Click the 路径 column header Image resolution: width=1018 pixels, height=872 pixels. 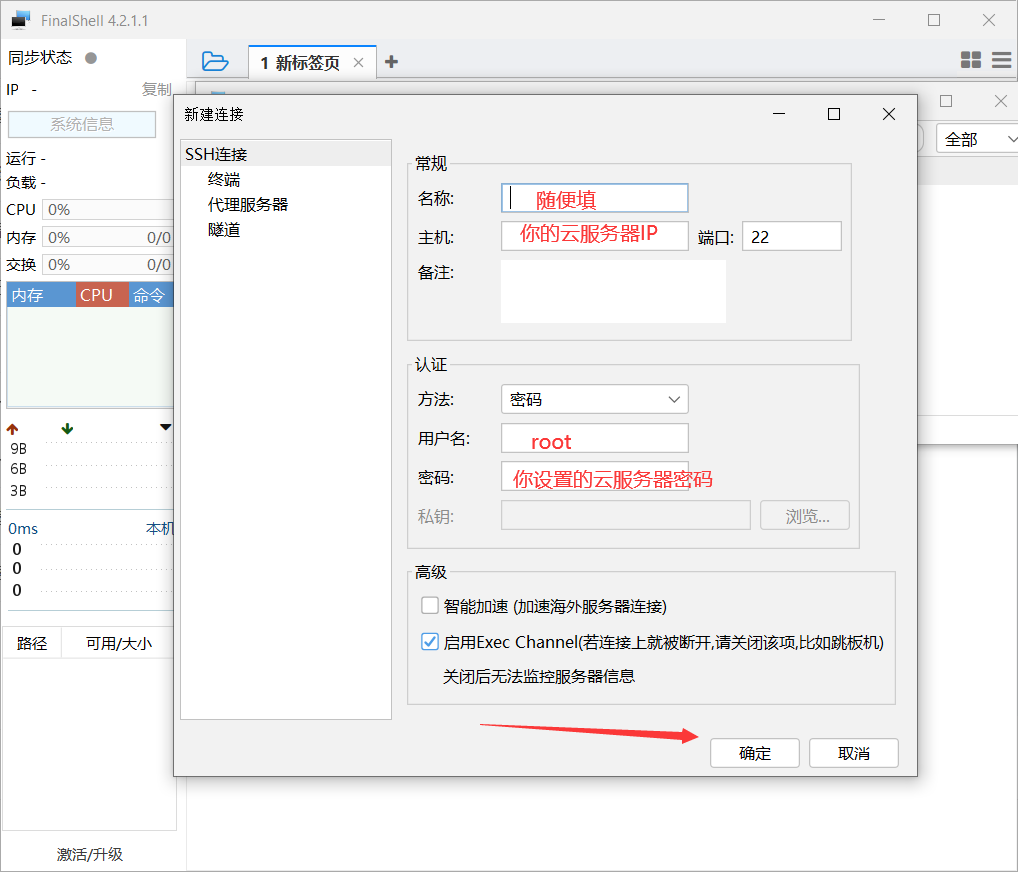point(32,643)
